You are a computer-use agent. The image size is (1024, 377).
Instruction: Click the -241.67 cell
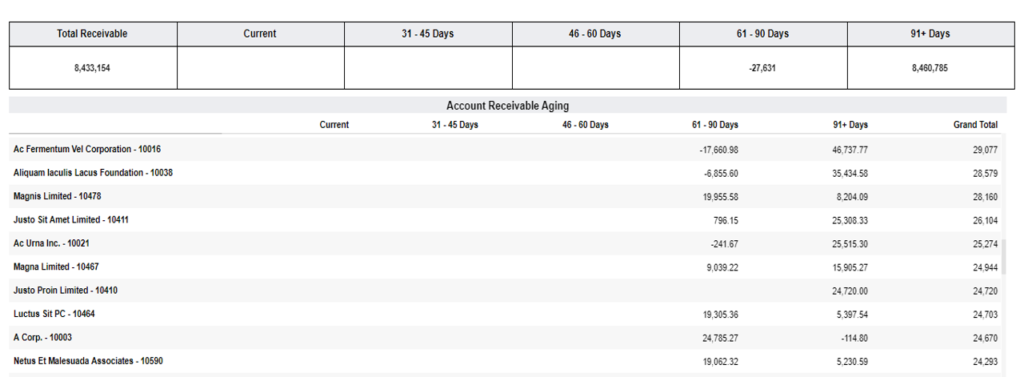click(x=725, y=244)
